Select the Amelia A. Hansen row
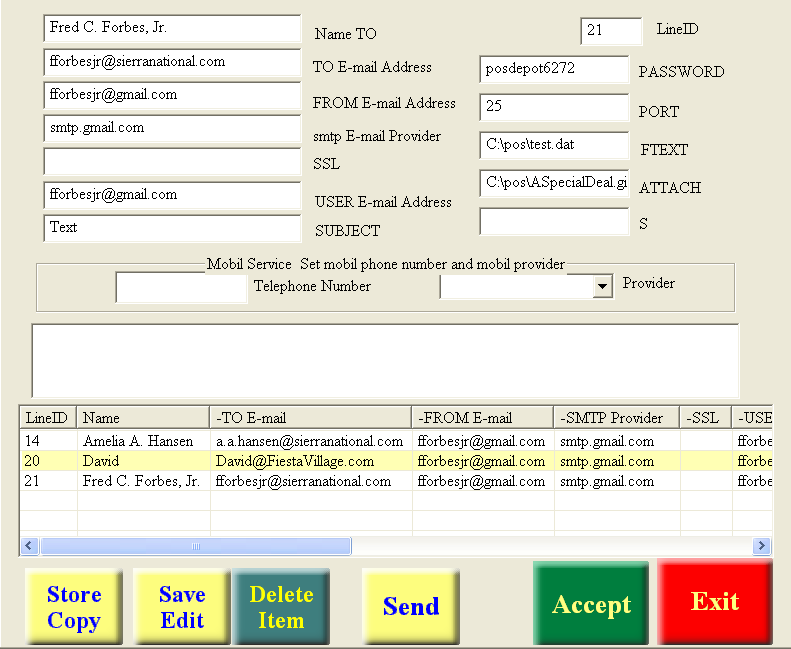This screenshot has width=791, height=649. (x=138, y=441)
